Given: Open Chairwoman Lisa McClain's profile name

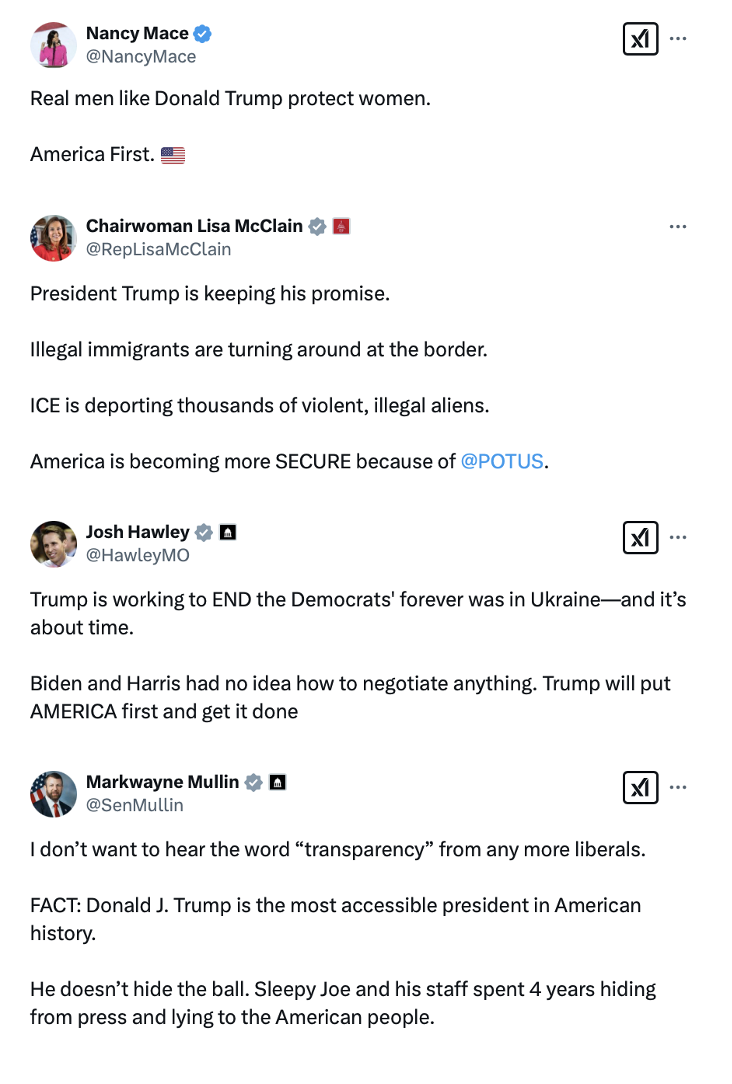Looking at the screenshot, I should click(x=194, y=226).
